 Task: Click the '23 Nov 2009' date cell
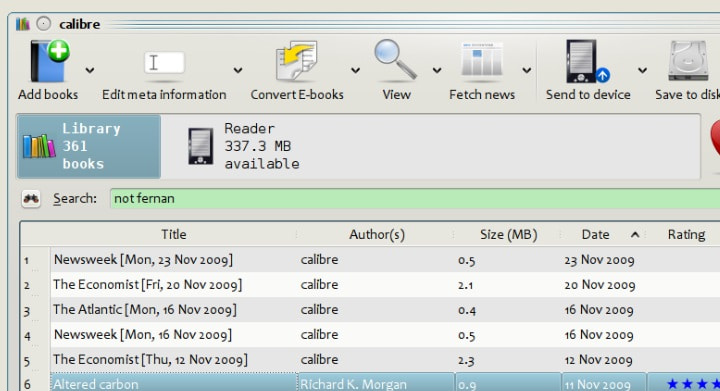599,260
